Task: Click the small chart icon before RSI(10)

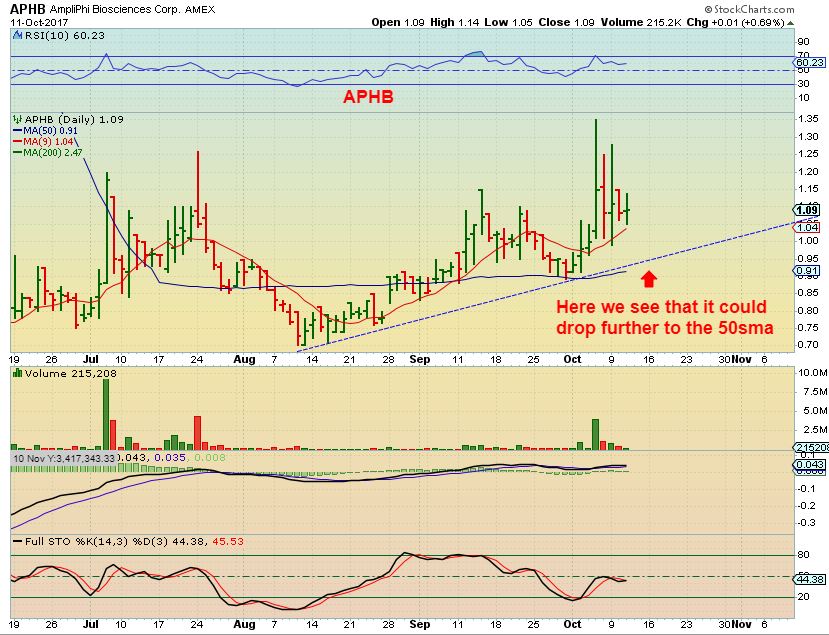Action: click(x=17, y=35)
